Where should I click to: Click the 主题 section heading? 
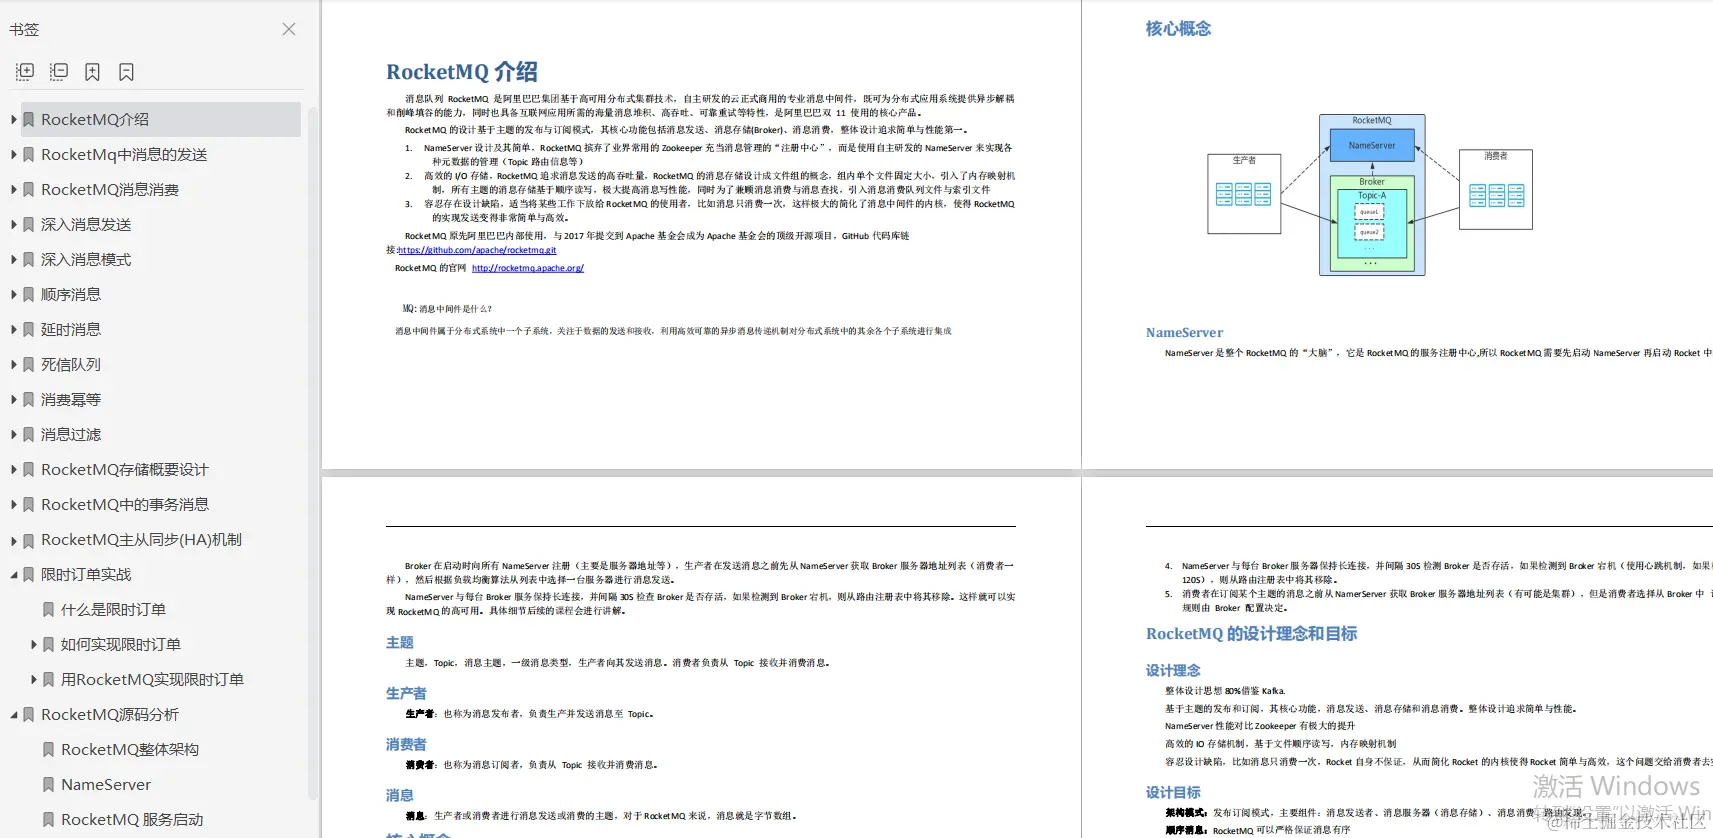[400, 642]
